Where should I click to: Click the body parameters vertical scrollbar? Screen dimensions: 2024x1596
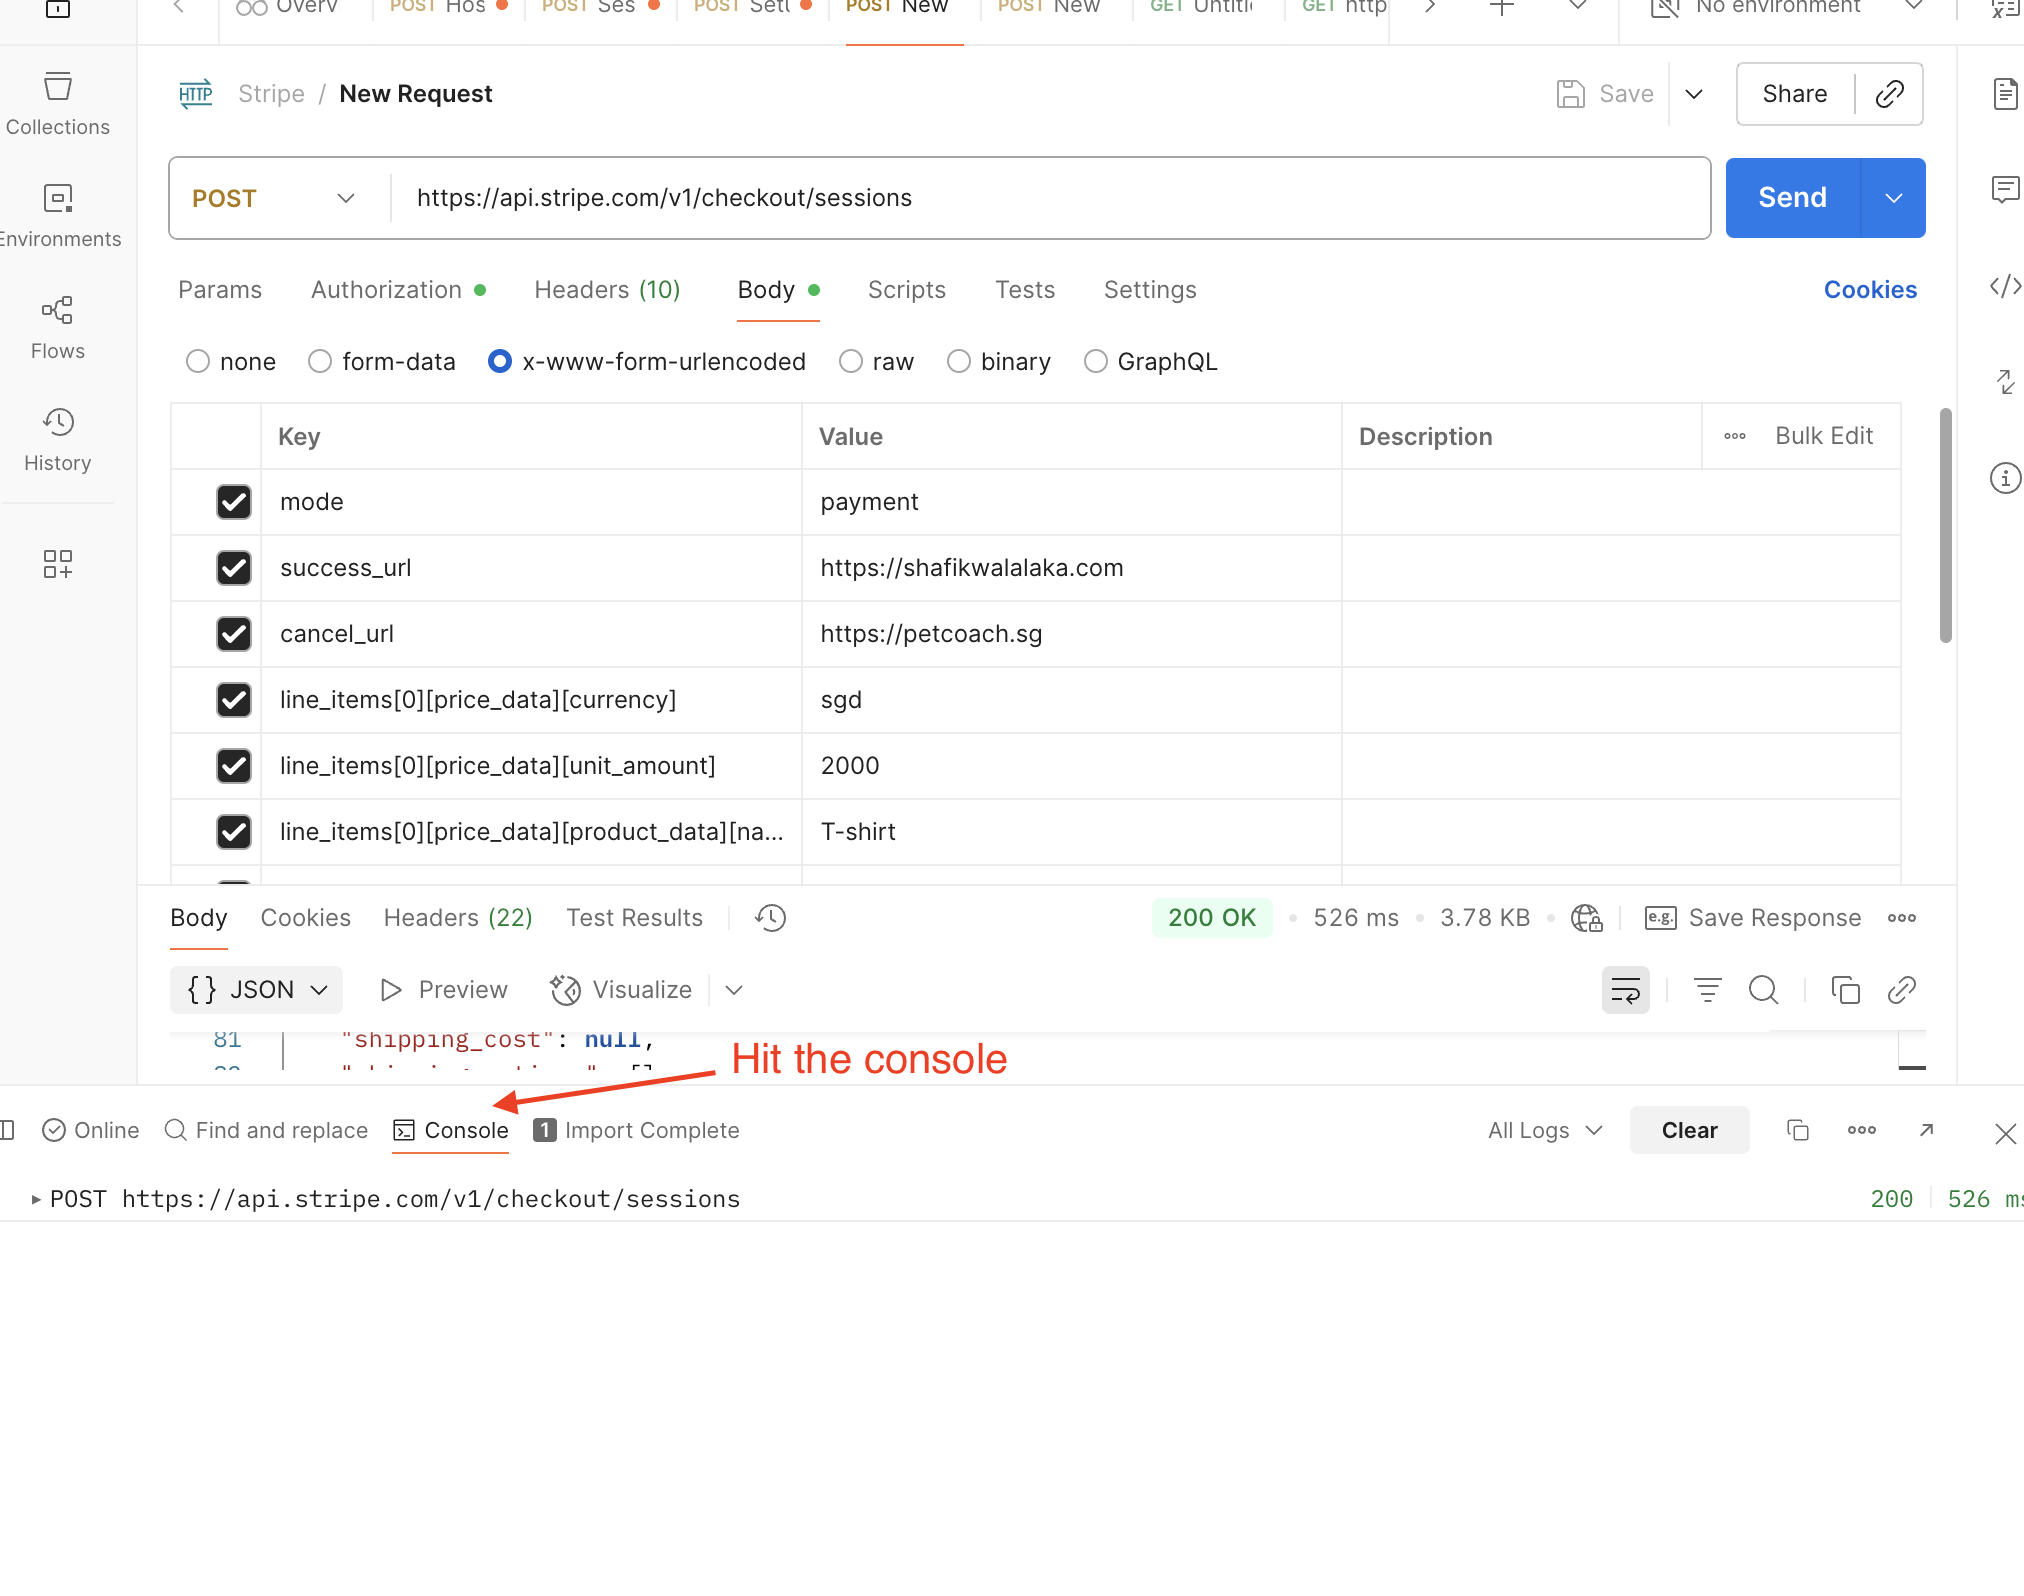click(x=1945, y=525)
